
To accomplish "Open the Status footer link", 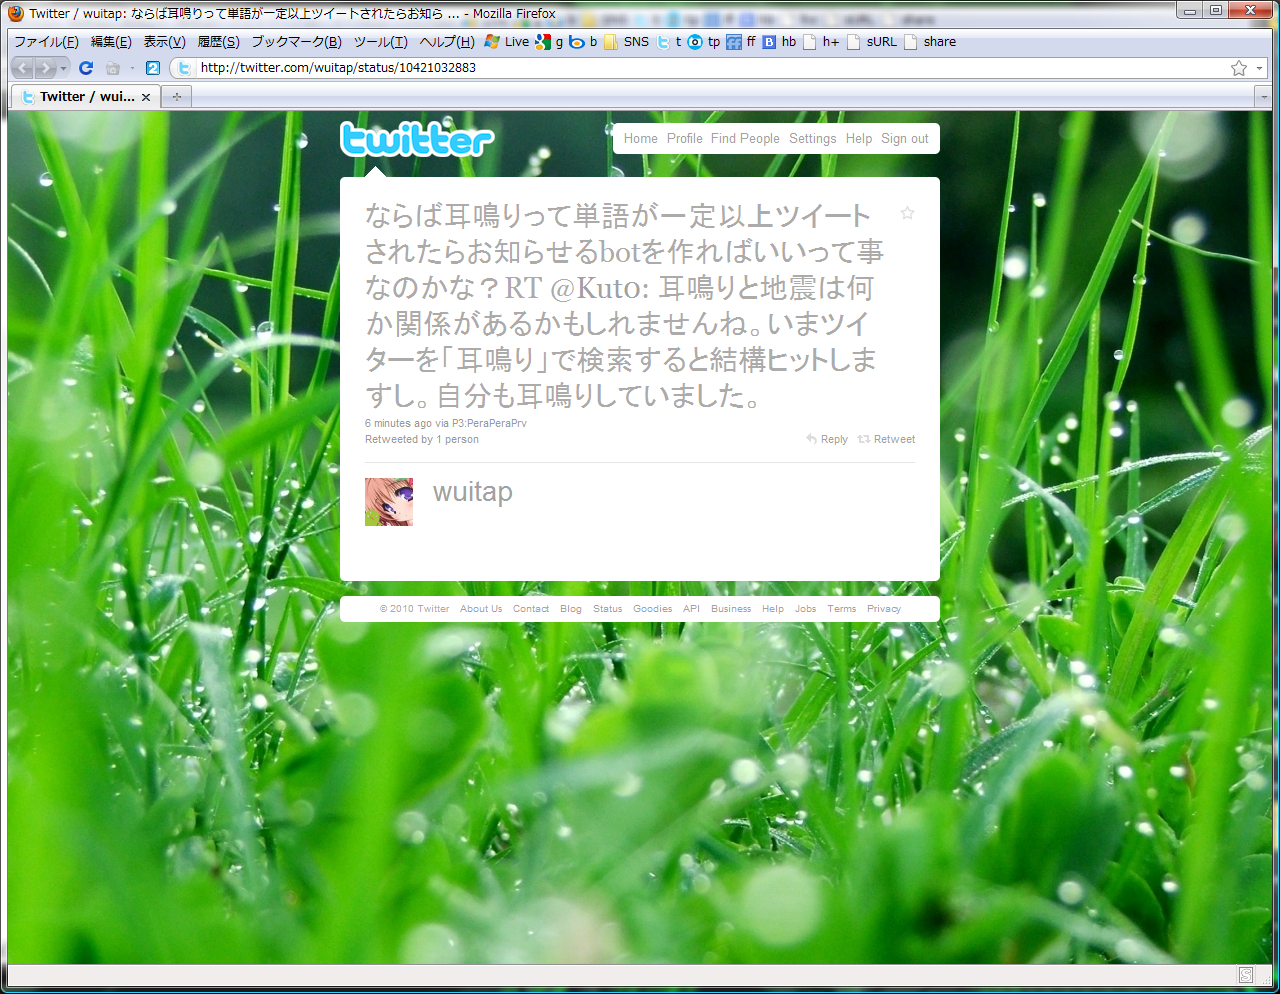I will coord(607,609).
